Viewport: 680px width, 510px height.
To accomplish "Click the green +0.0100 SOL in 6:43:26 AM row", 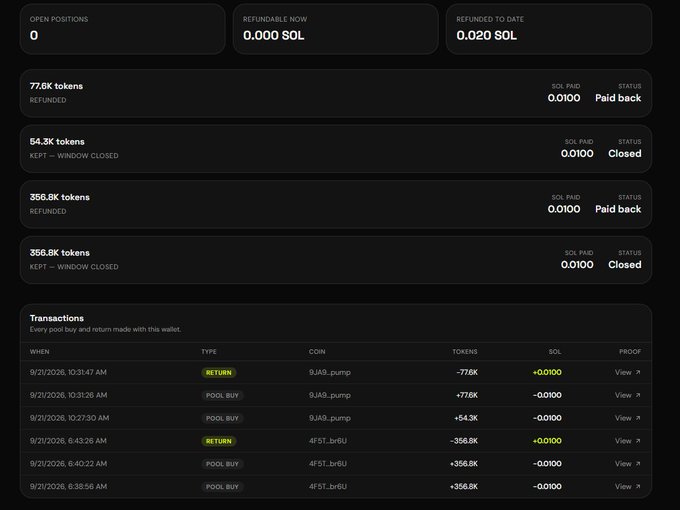I will pyautogui.click(x=547, y=441).
